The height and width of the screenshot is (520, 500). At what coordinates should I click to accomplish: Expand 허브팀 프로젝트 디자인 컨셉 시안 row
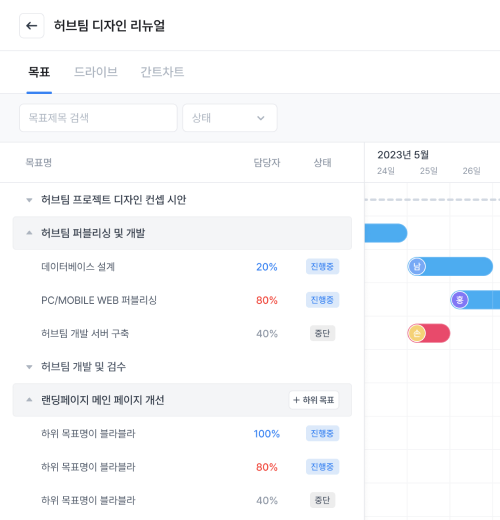[29, 200]
